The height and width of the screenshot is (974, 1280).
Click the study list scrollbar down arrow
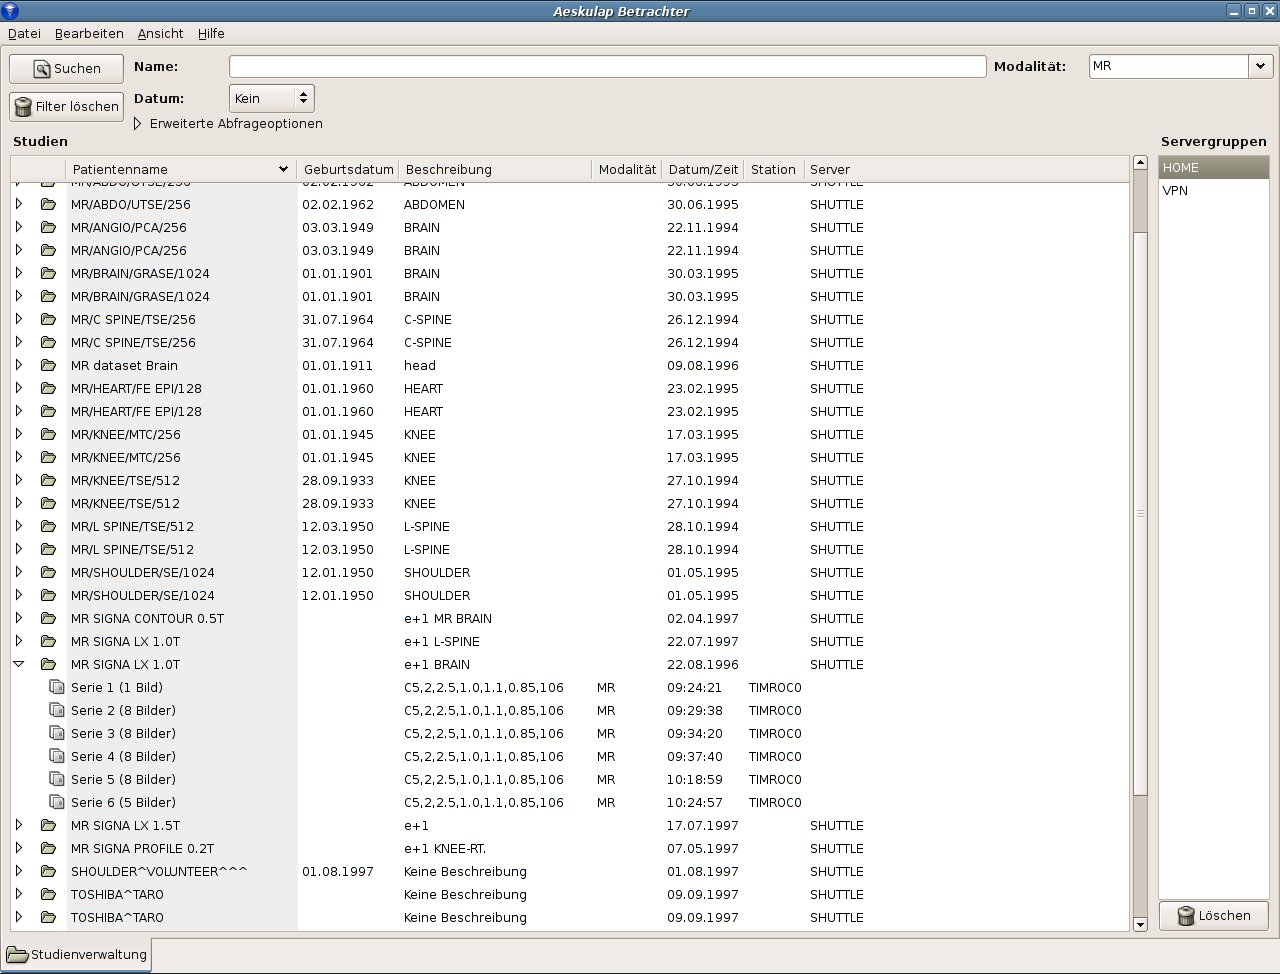(1140, 925)
